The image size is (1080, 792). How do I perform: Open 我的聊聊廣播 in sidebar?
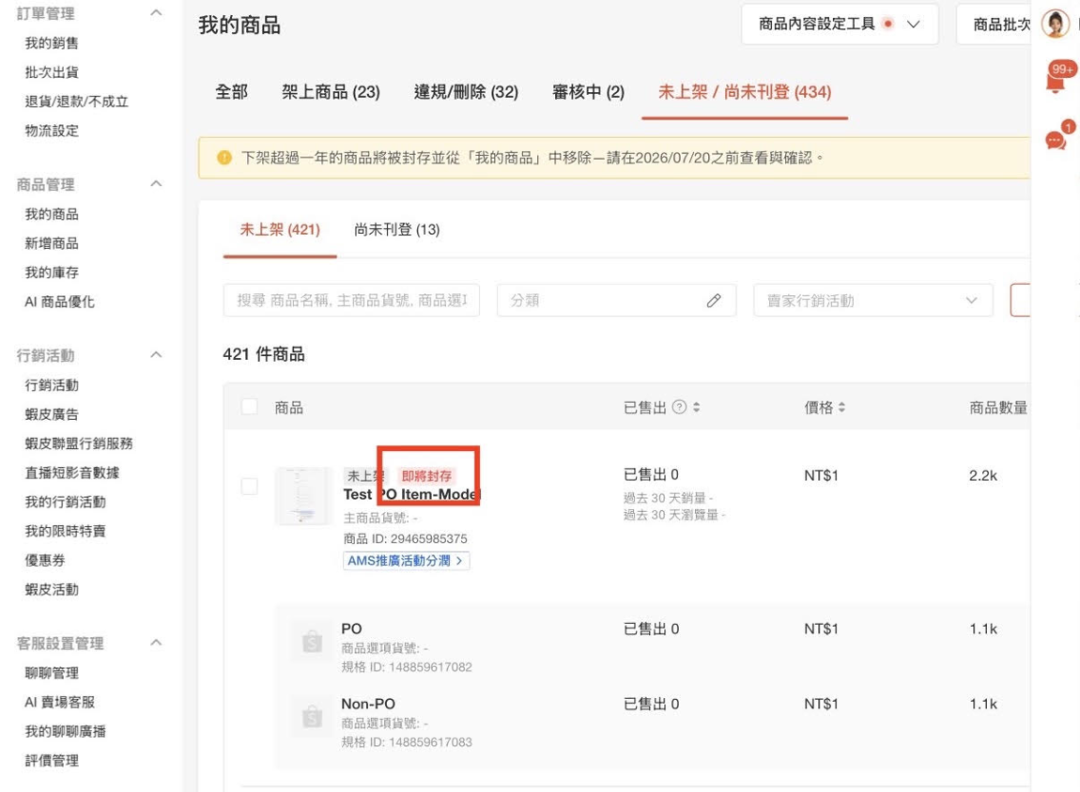pos(65,731)
